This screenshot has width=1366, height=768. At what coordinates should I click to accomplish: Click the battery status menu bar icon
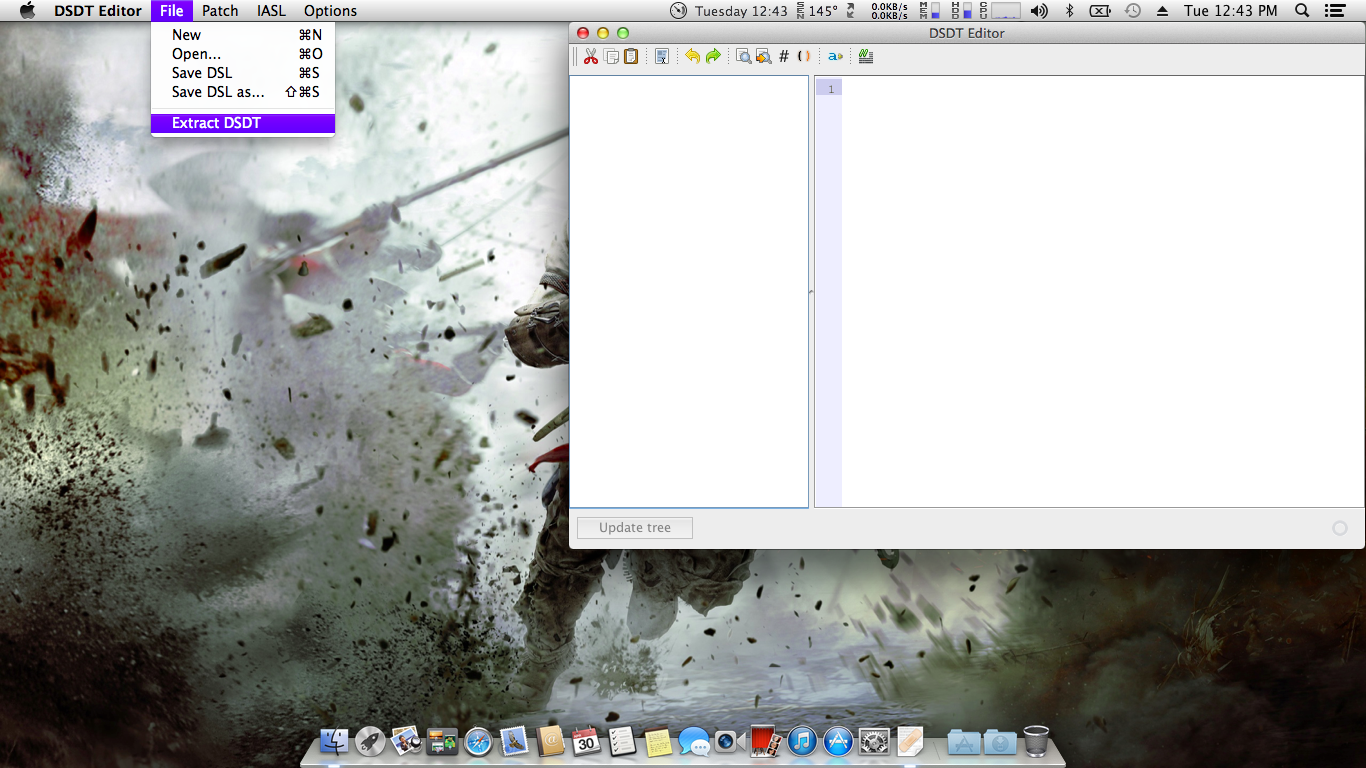1100,11
